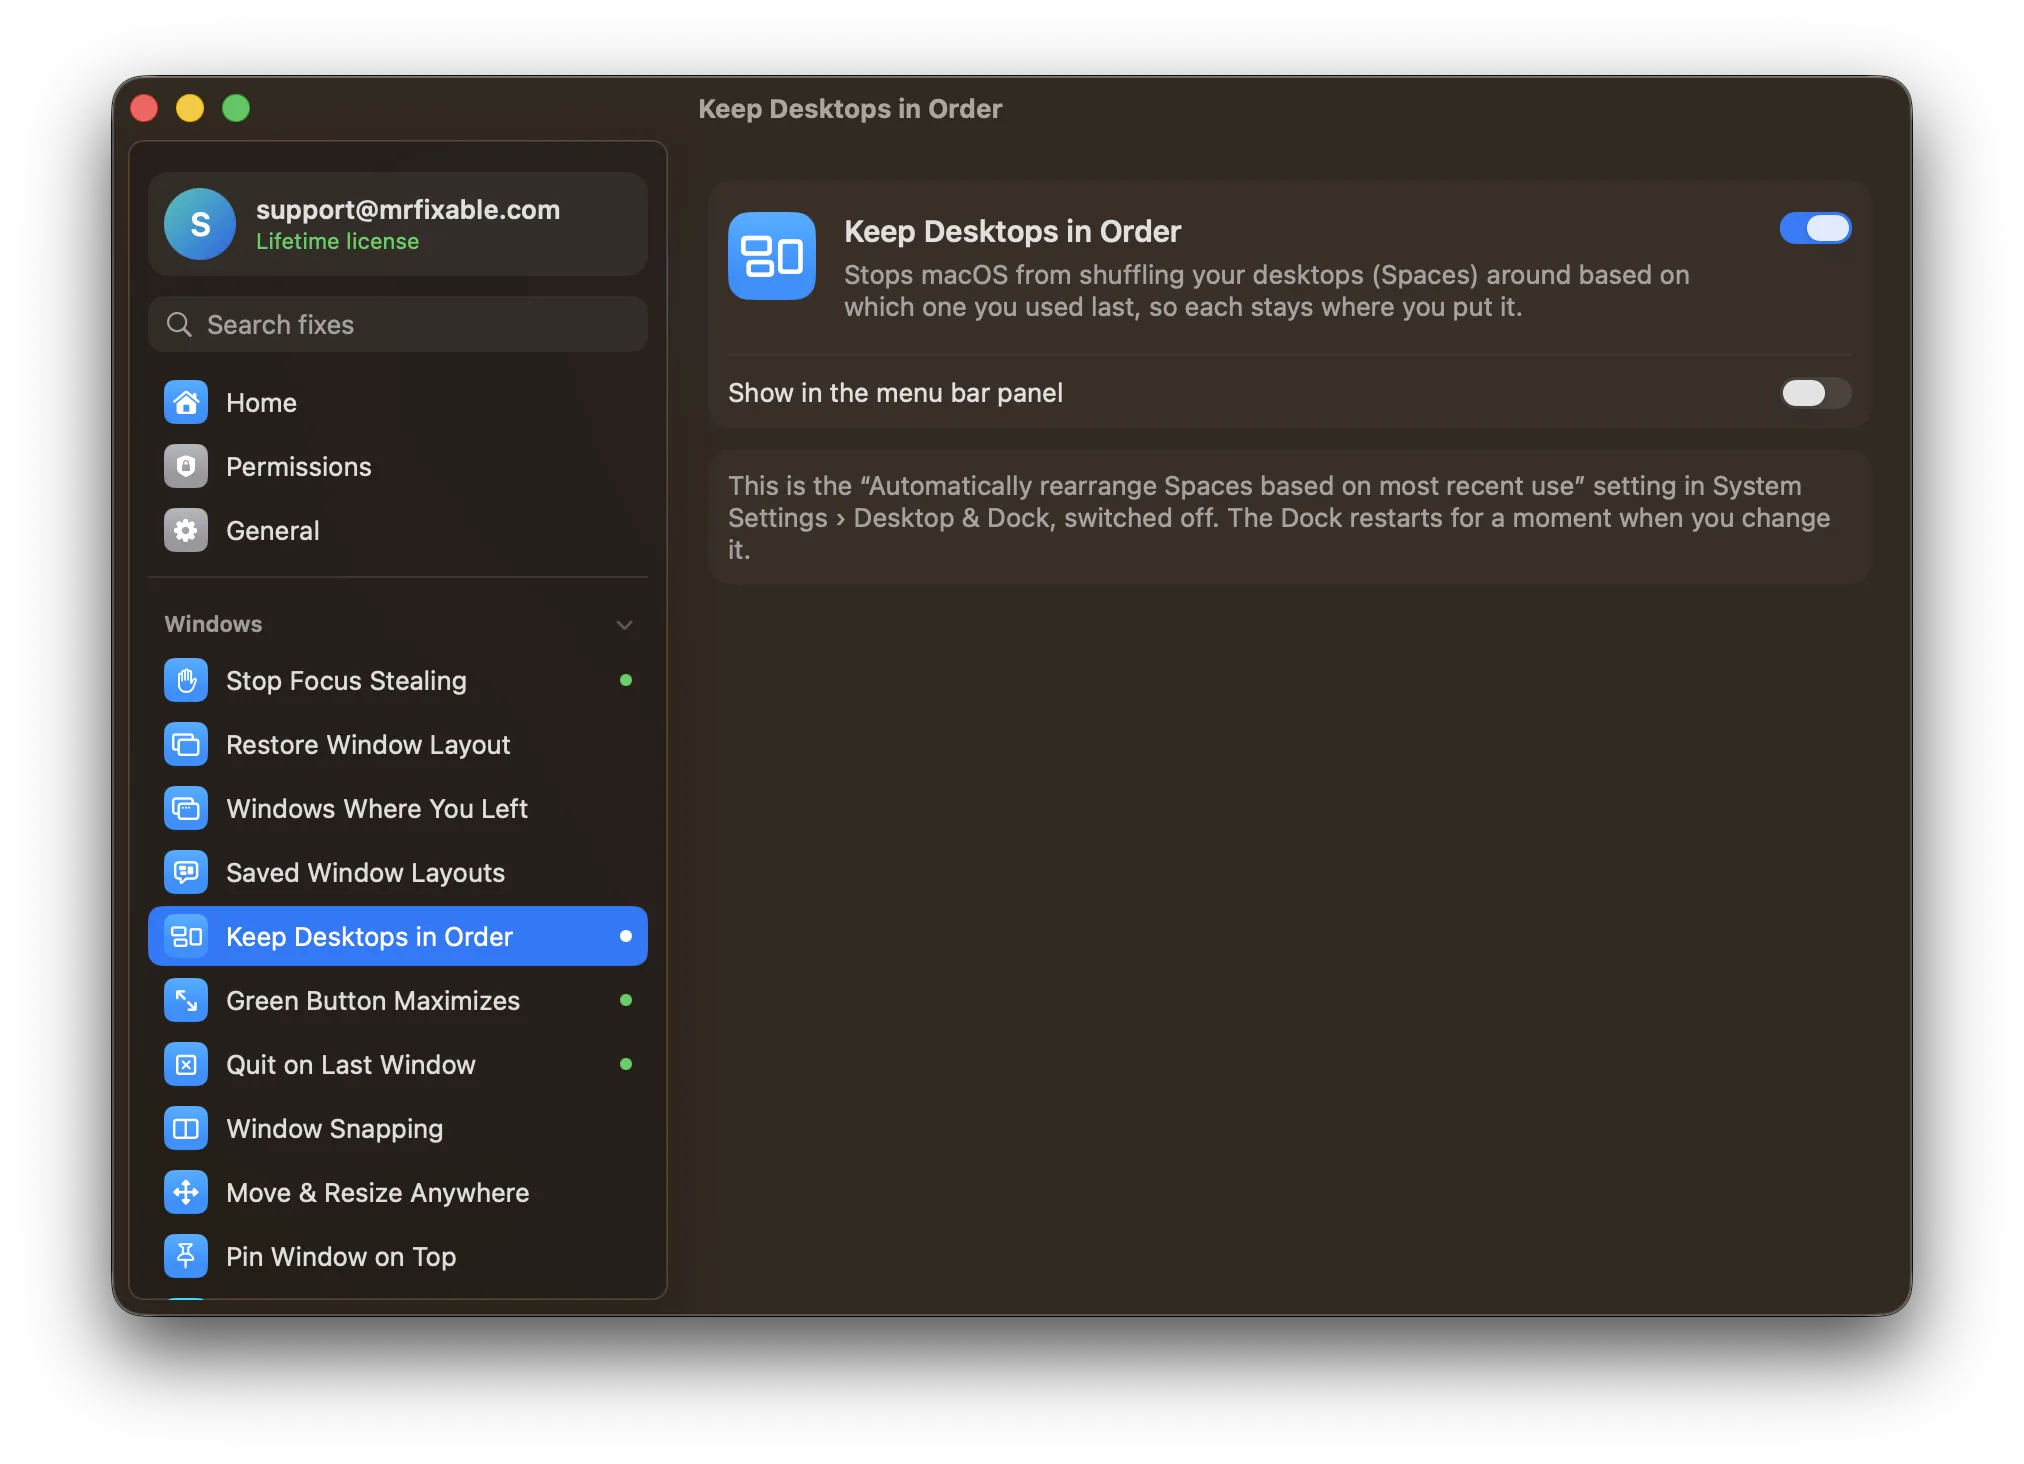2024x1464 pixels.
Task: Select the General label
Action: tap(272, 531)
